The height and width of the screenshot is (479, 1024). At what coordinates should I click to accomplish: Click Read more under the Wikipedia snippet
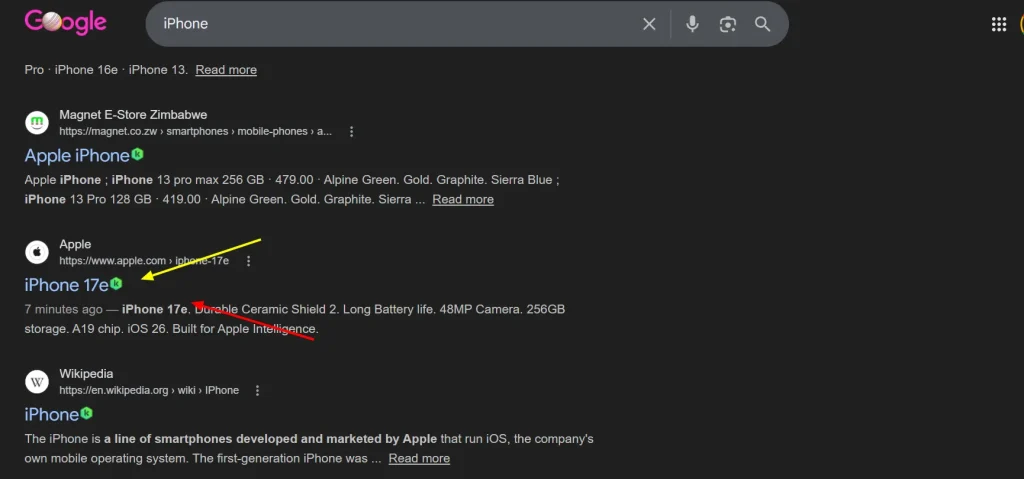coord(419,458)
